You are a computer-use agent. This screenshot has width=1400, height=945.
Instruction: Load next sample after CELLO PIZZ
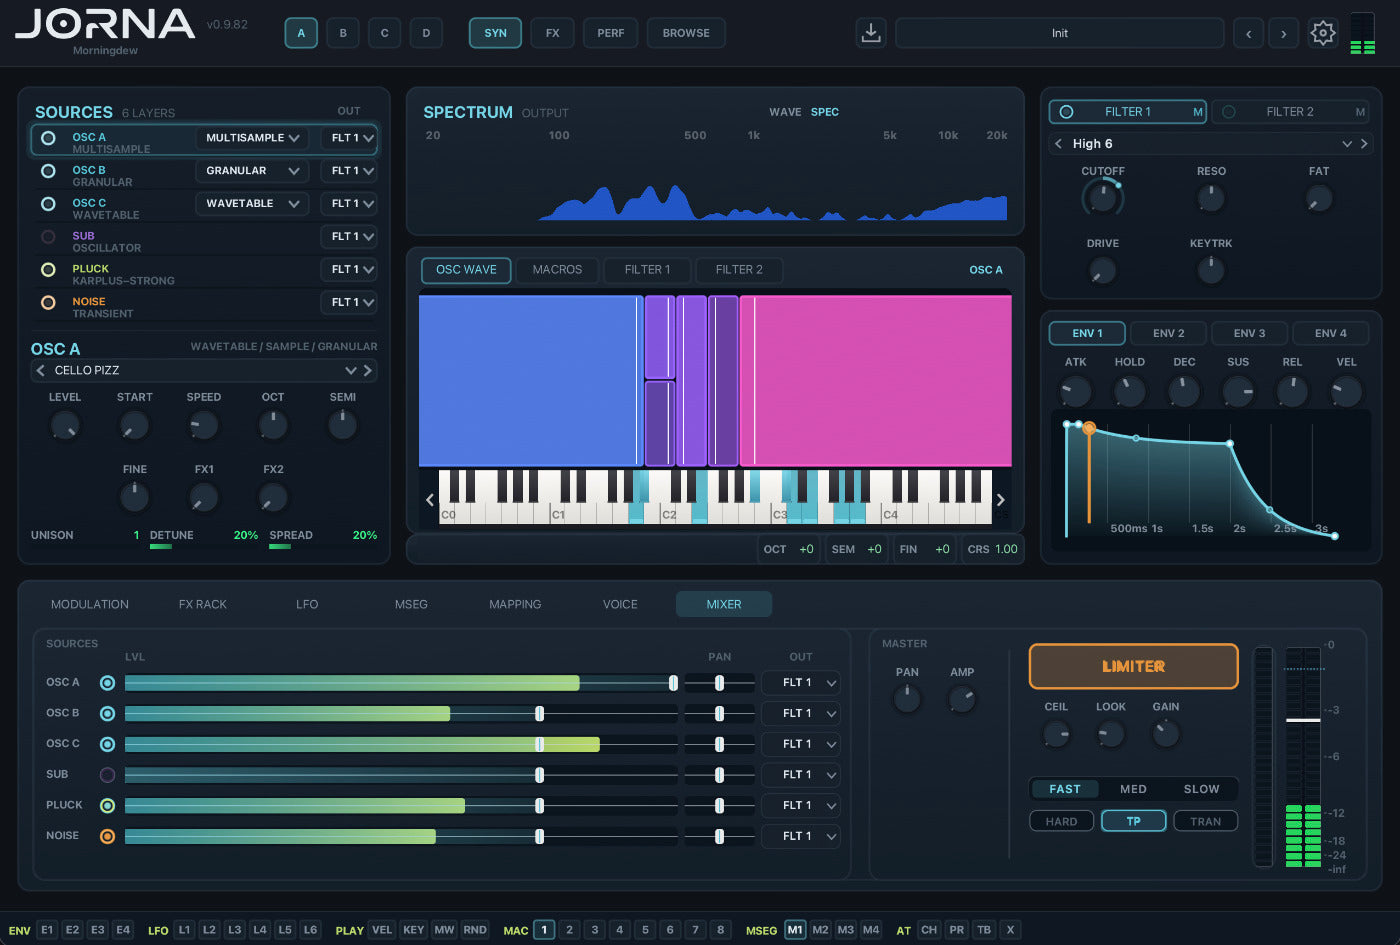click(x=368, y=370)
